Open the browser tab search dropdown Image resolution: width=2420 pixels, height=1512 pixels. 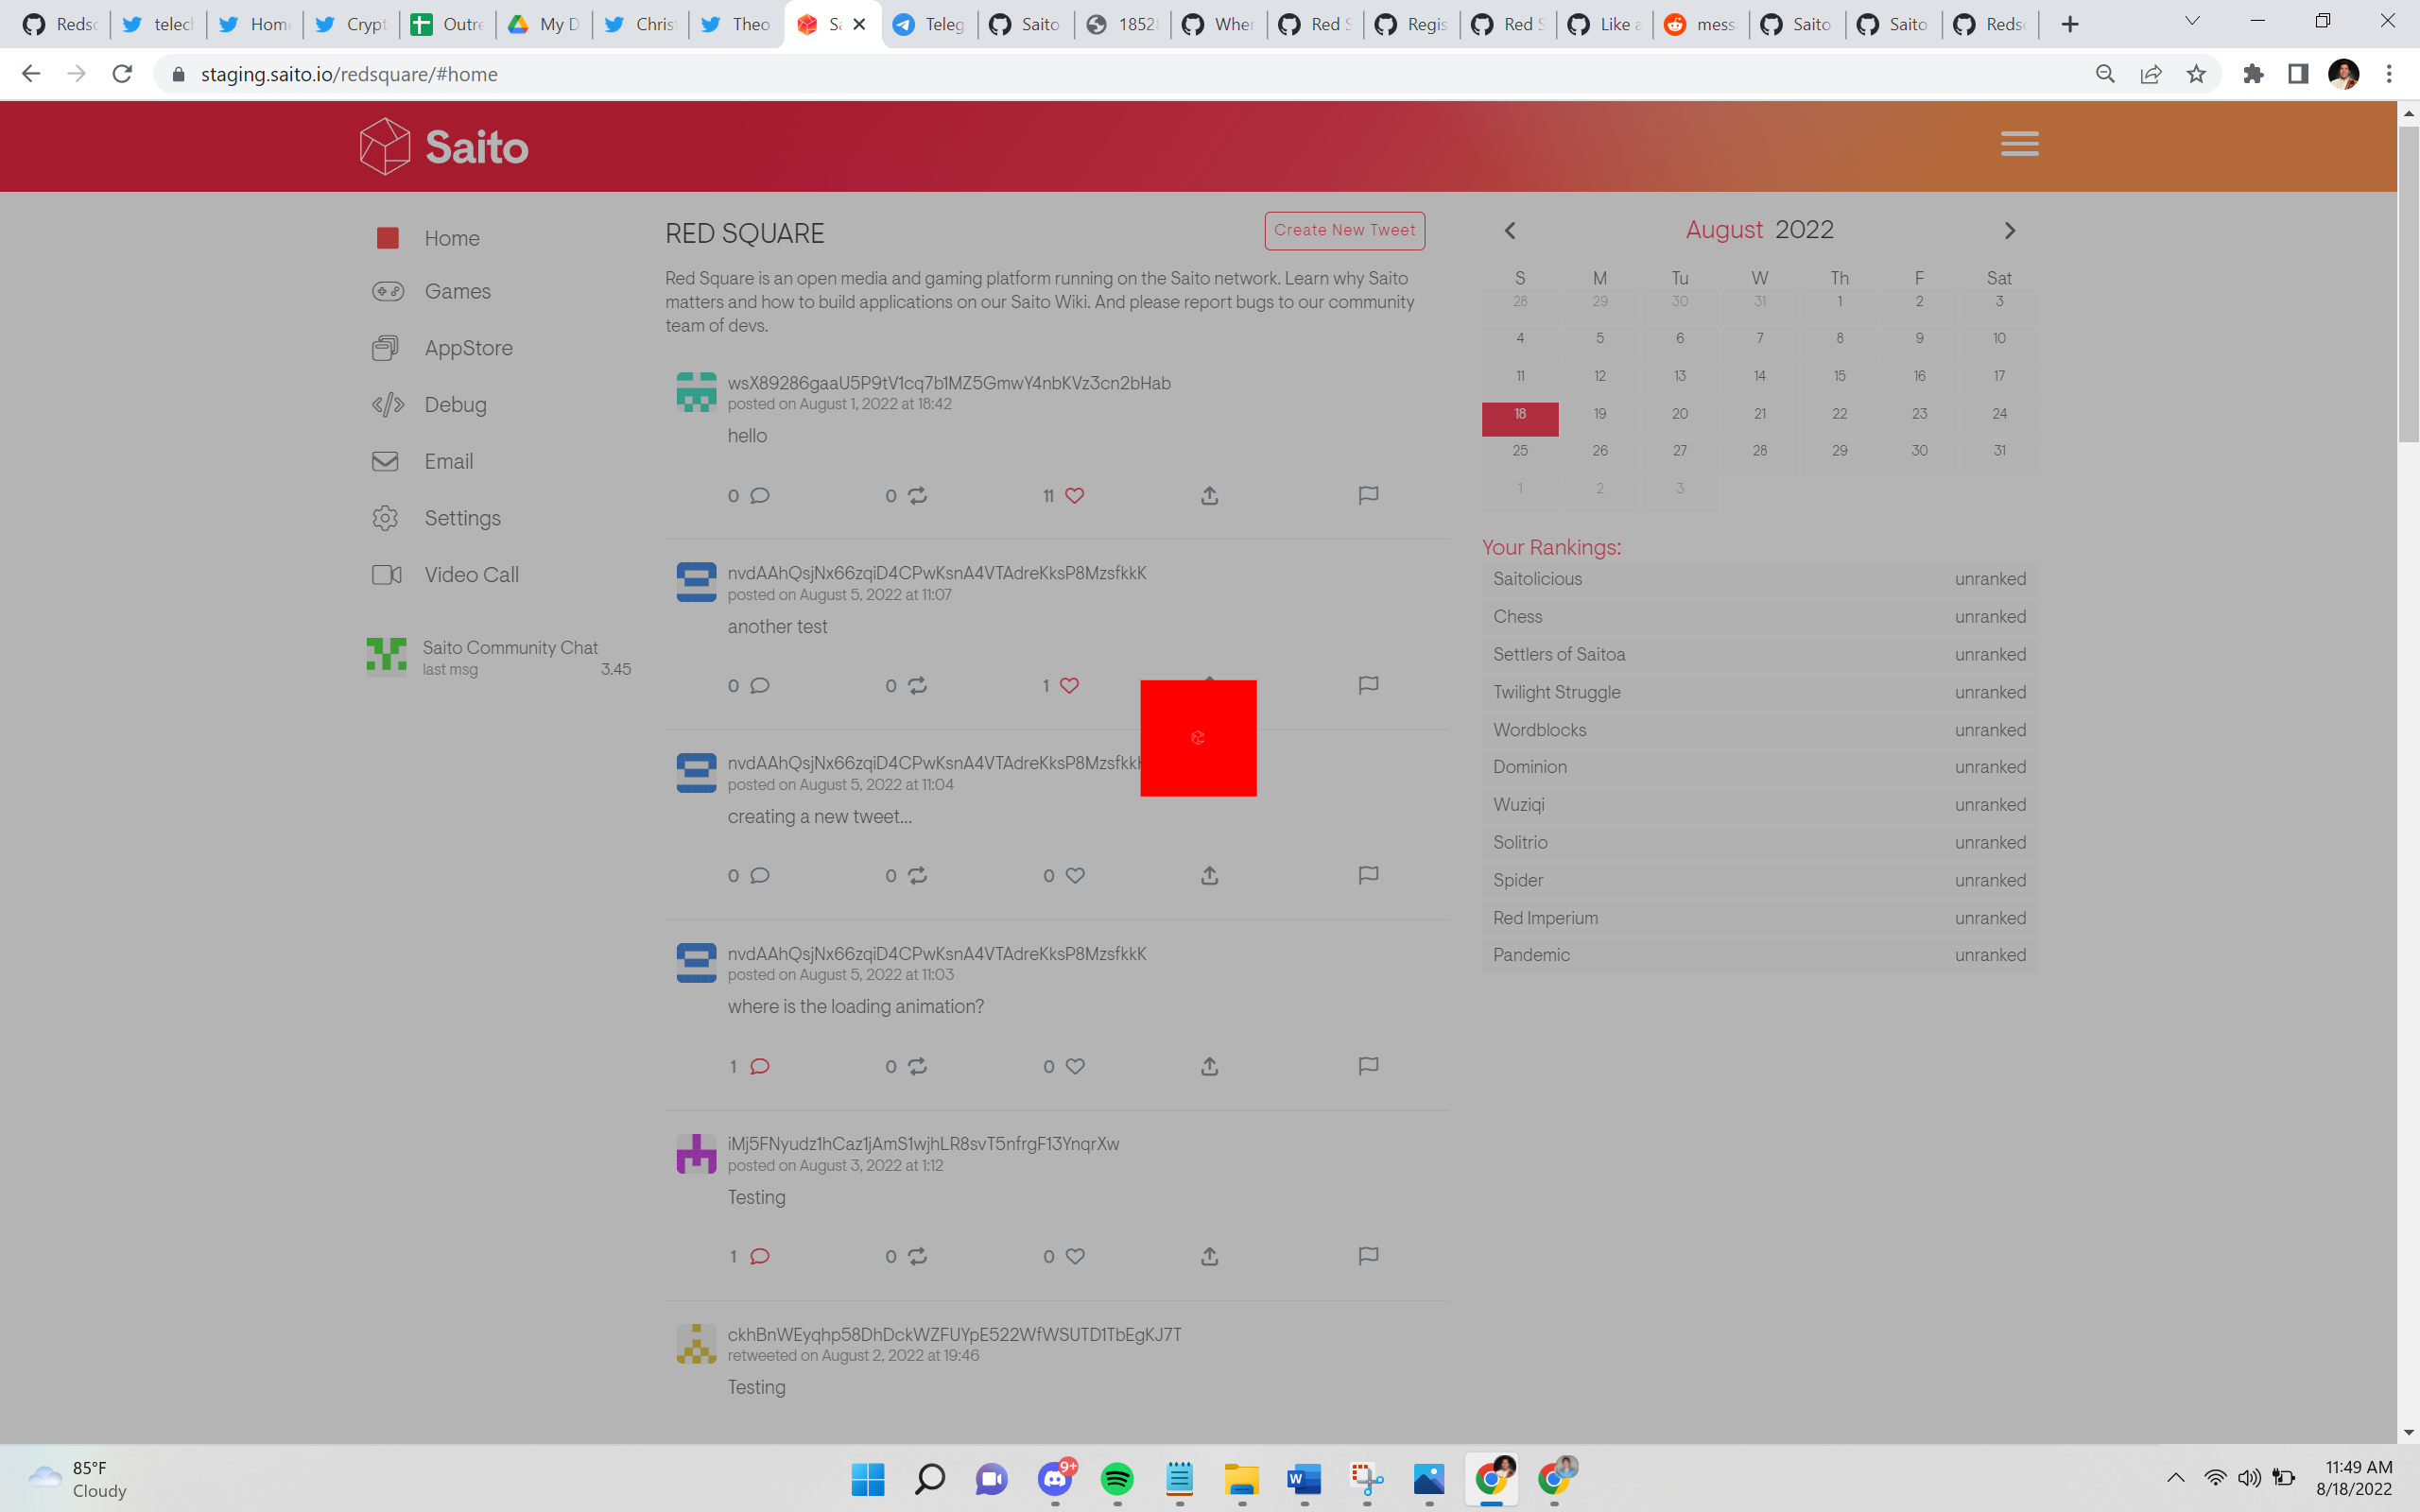[2192, 20]
